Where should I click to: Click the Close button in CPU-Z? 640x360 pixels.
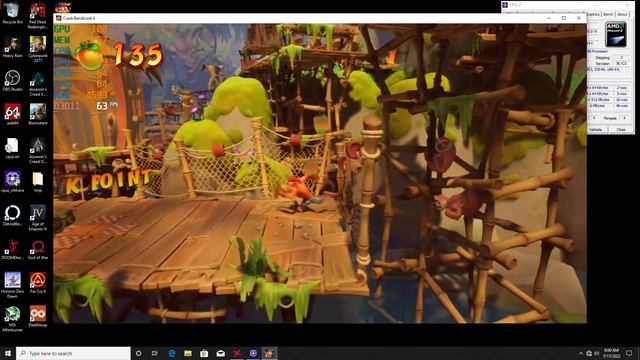pos(621,129)
